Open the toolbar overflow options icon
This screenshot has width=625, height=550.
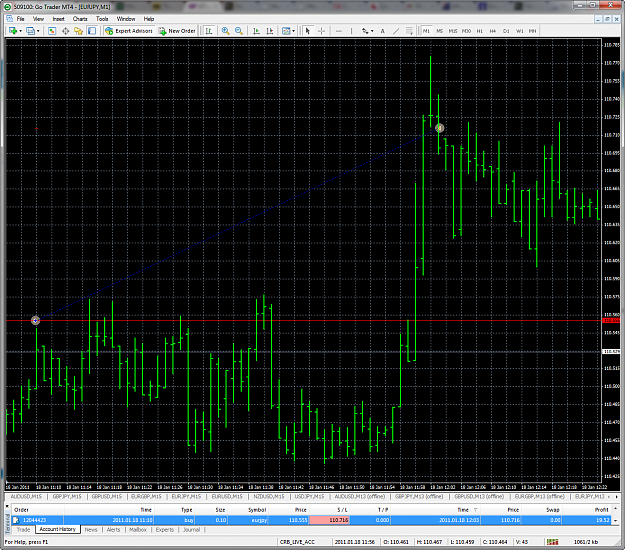[409, 31]
